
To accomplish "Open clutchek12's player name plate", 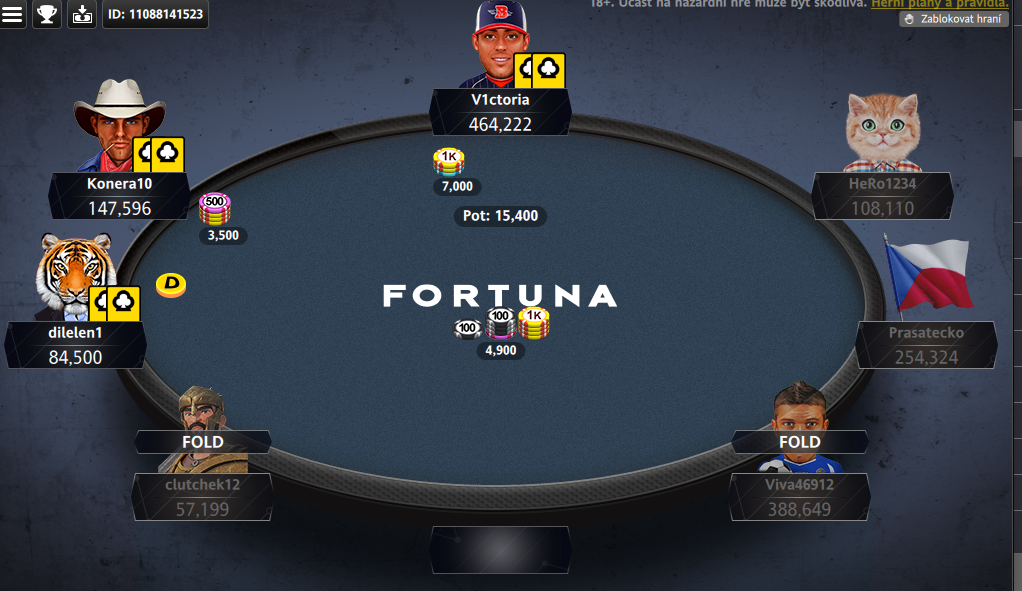I will click(x=203, y=497).
